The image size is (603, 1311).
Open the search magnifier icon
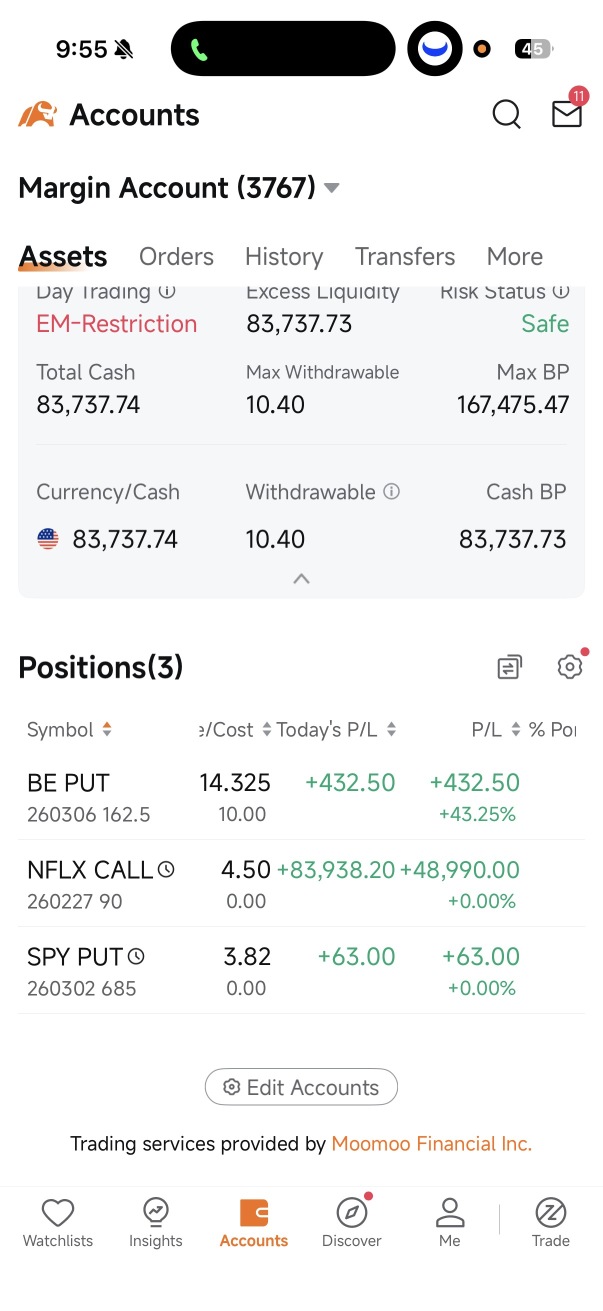click(x=507, y=115)
